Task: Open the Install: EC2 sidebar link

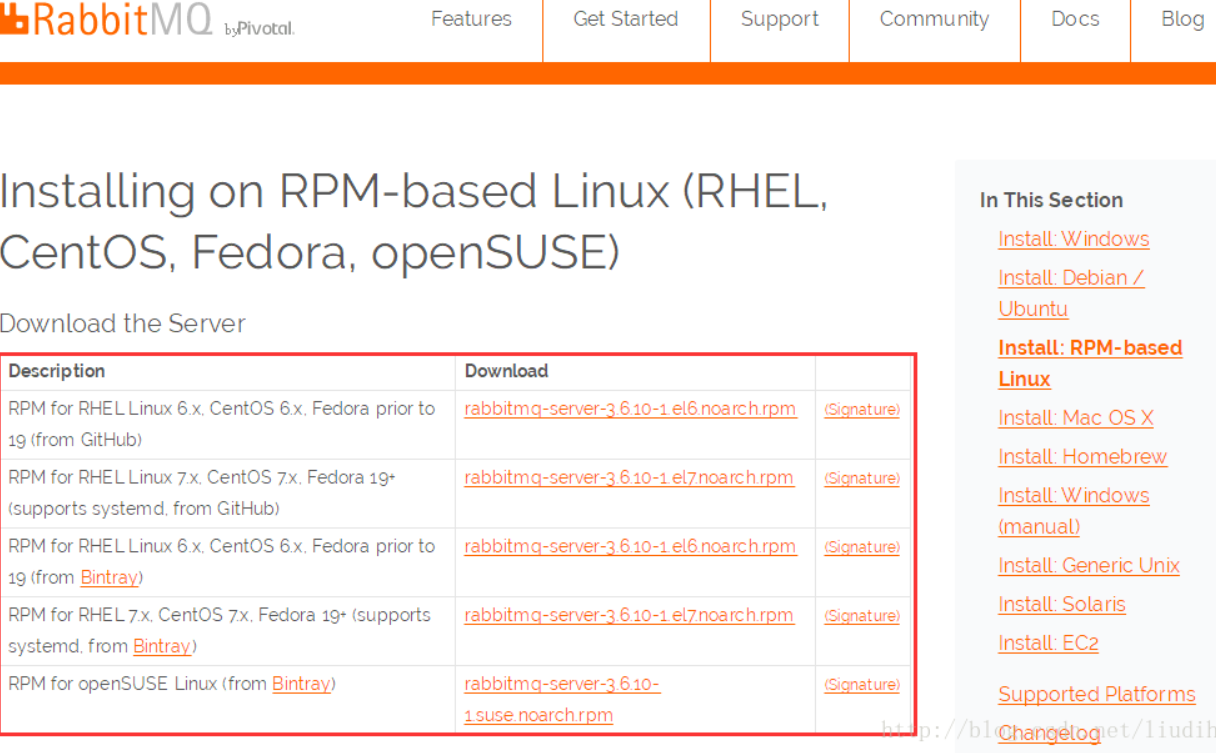Action: (x=1048, y=644)
